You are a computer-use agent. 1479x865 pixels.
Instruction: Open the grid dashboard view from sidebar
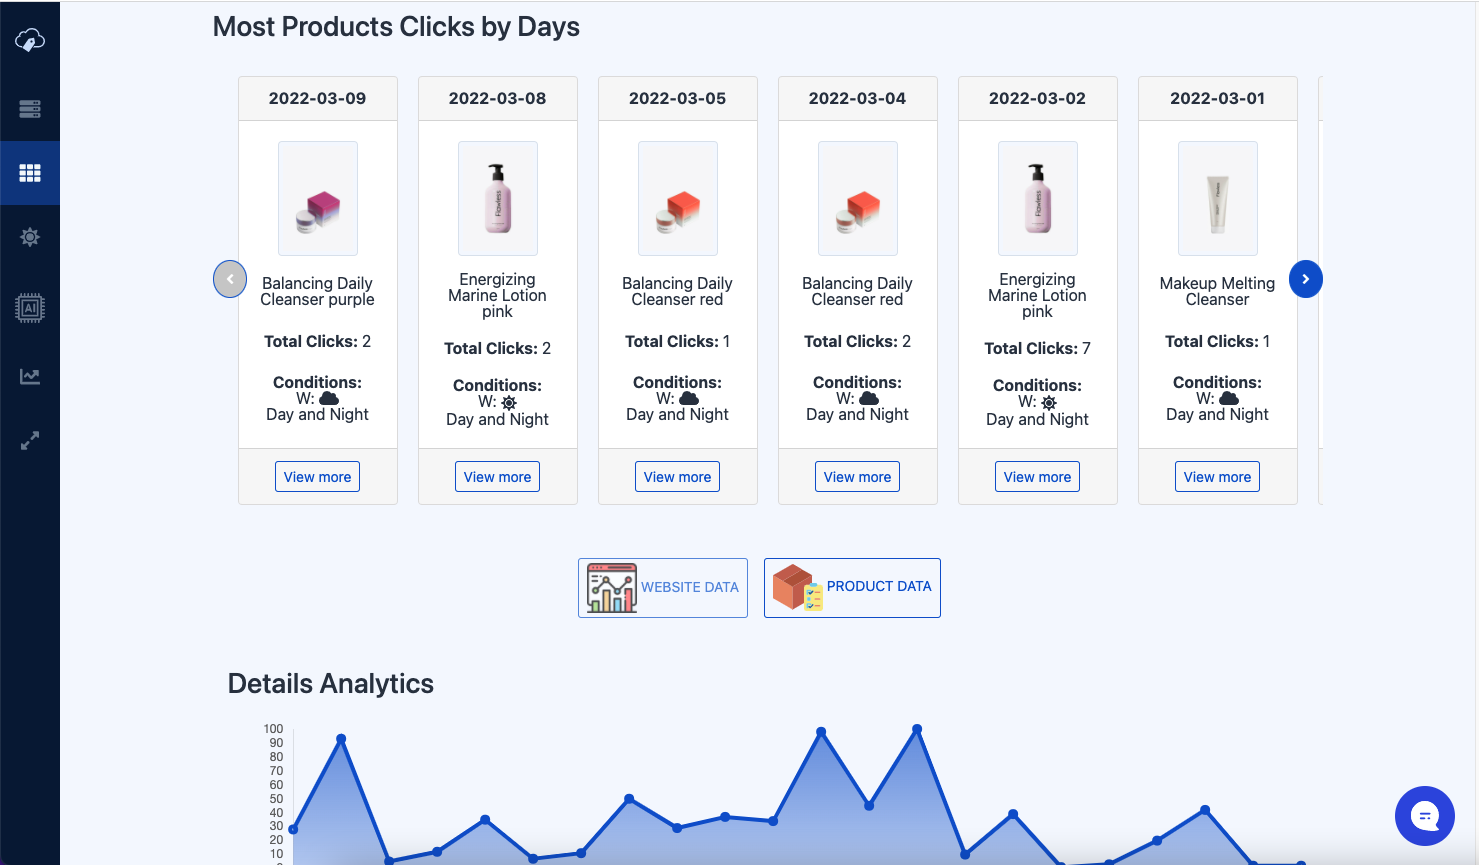tap(29, 172)
